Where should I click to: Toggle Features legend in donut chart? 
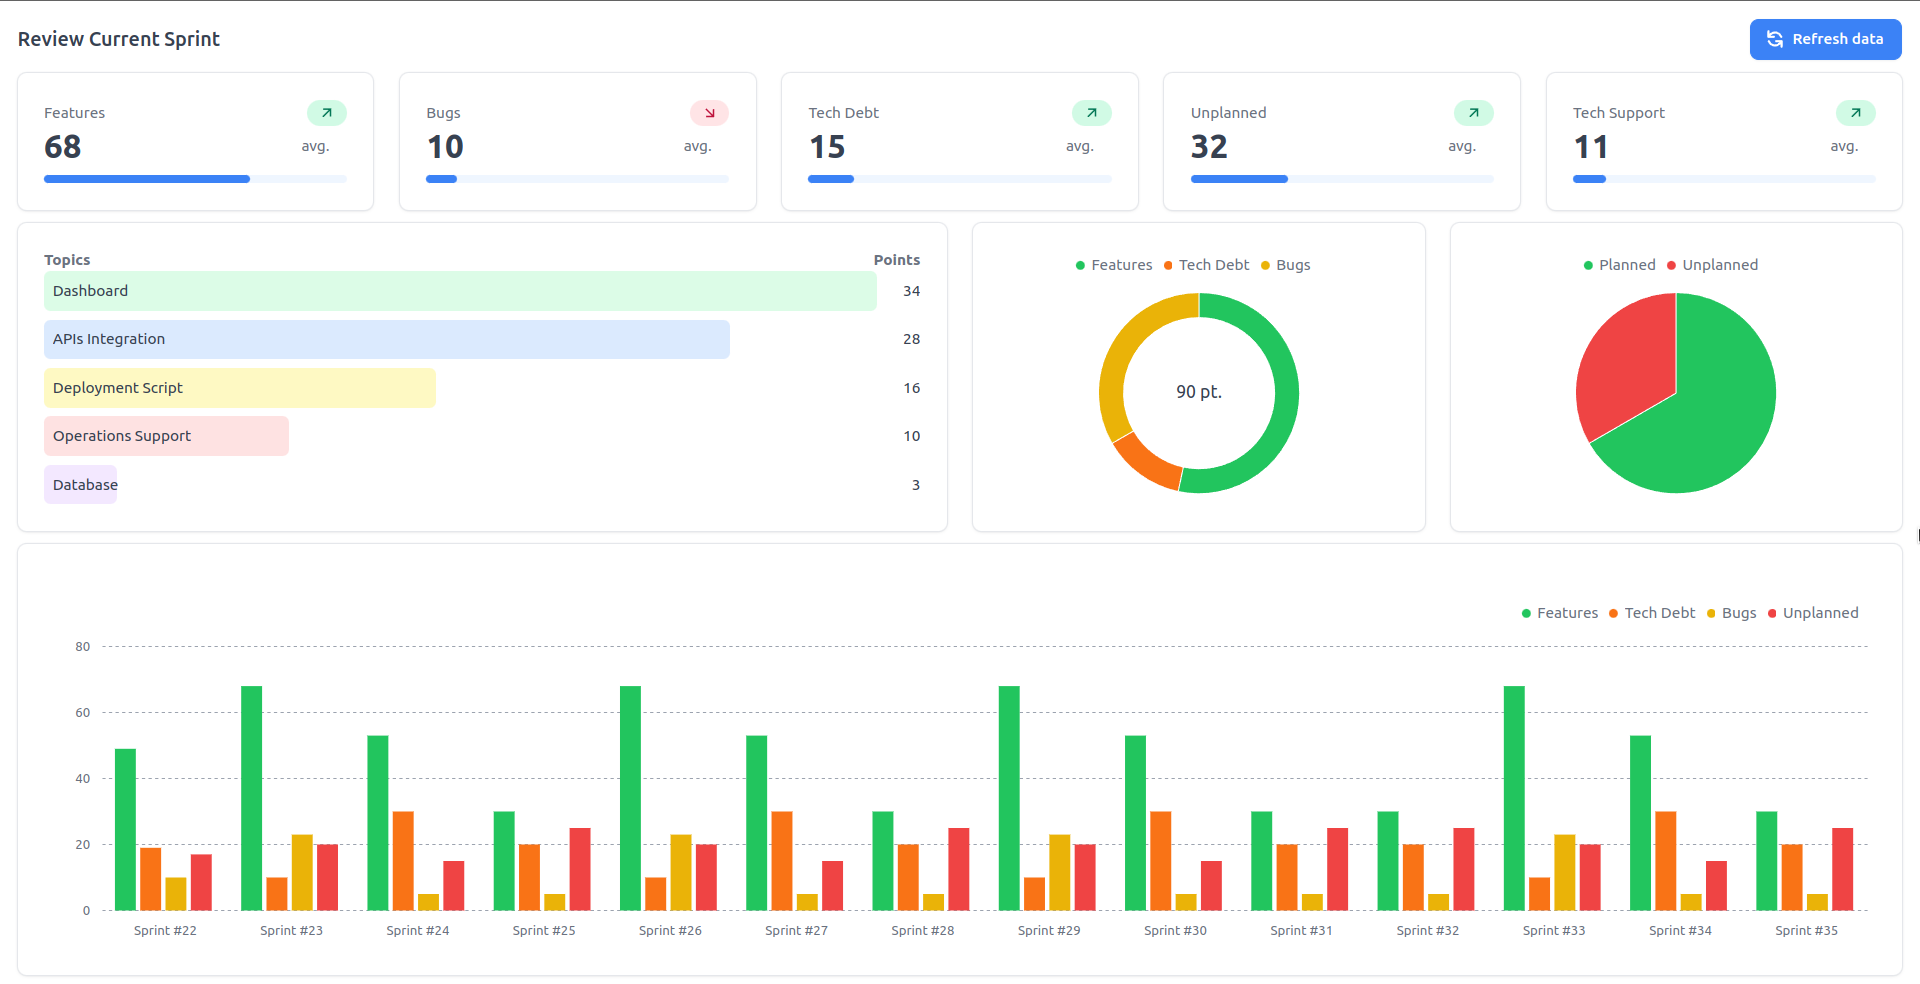[1113, 265]
